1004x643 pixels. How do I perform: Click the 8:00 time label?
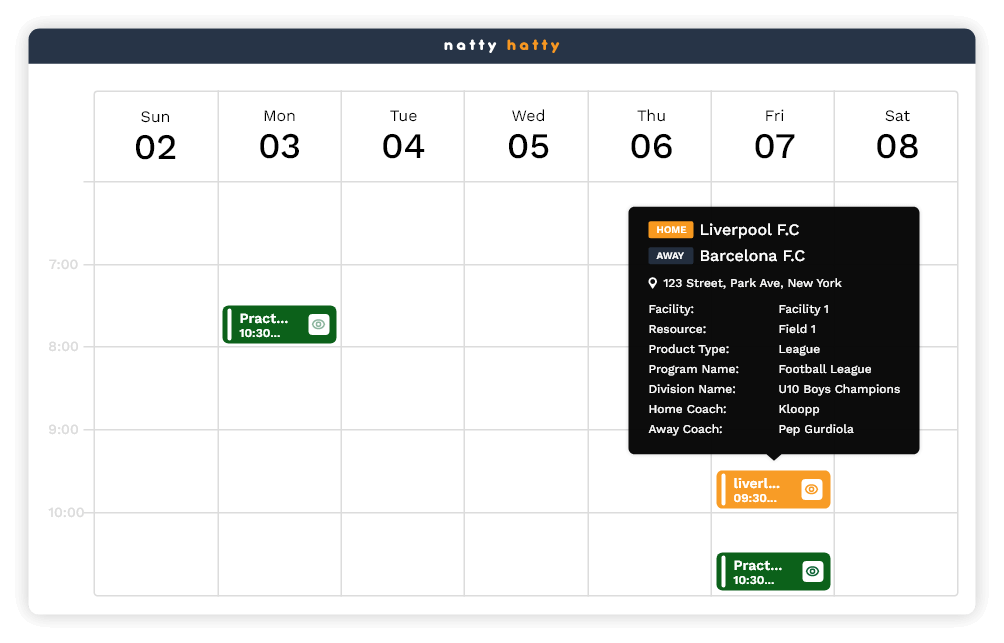coord(63,347)
